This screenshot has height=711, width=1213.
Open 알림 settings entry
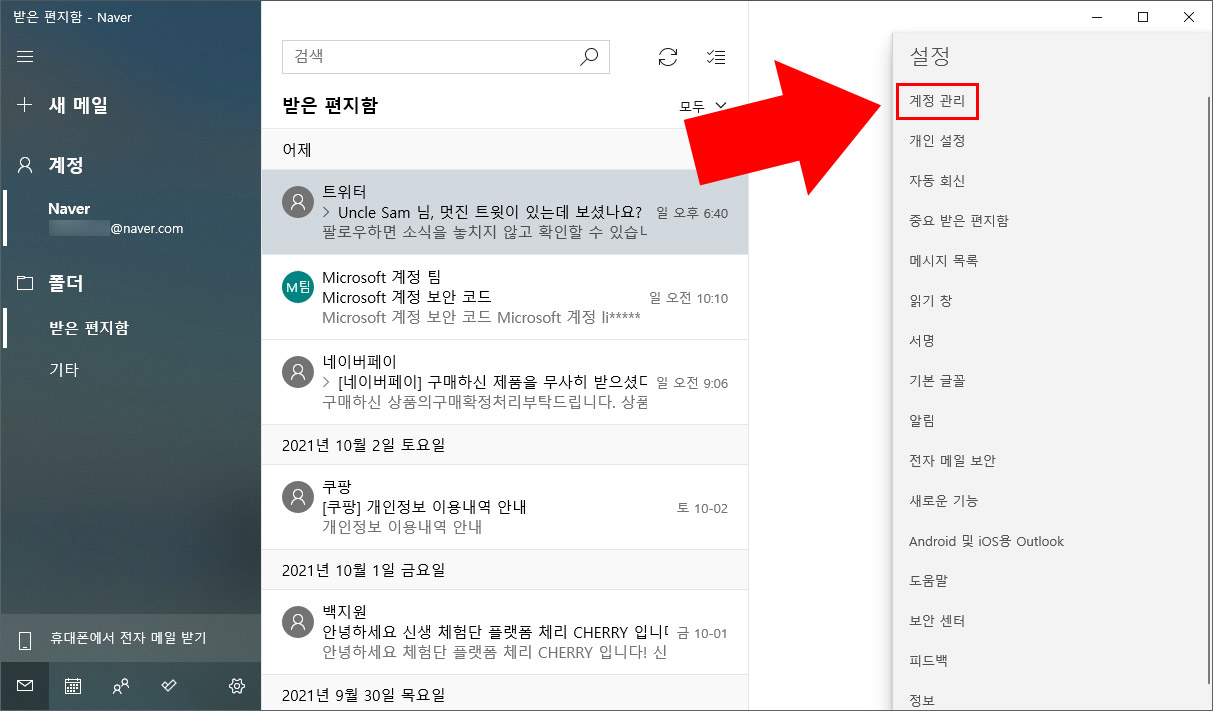(x=922, y=421)
